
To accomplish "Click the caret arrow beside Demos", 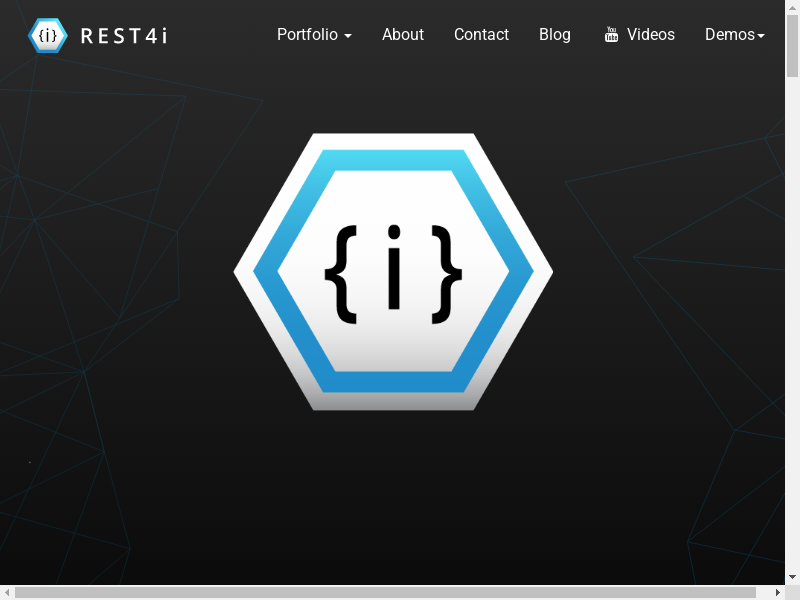I will (761, 36).
